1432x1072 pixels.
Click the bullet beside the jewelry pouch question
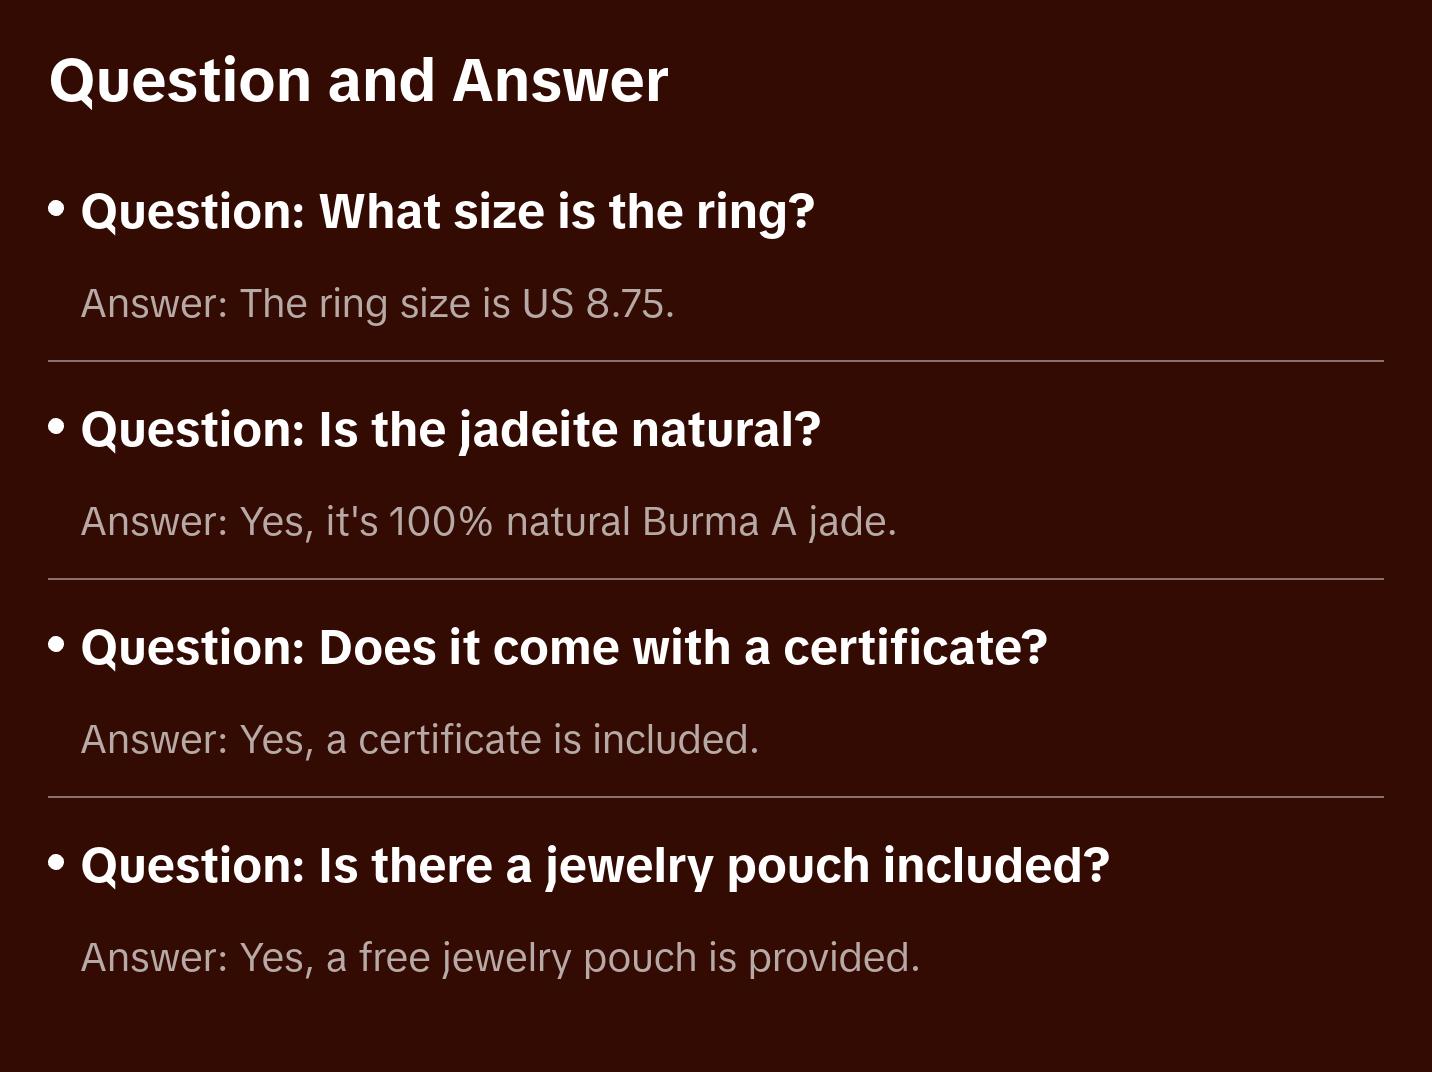coord(57,864)
